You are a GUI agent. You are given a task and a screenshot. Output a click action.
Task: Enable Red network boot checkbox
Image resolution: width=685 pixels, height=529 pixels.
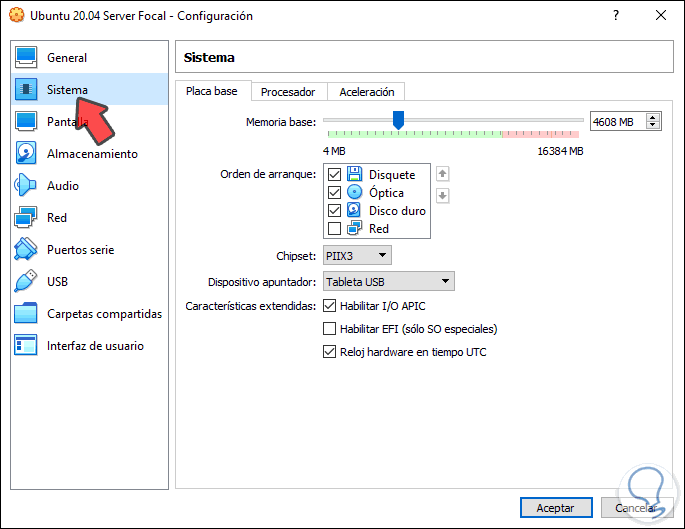click(334, 228)
